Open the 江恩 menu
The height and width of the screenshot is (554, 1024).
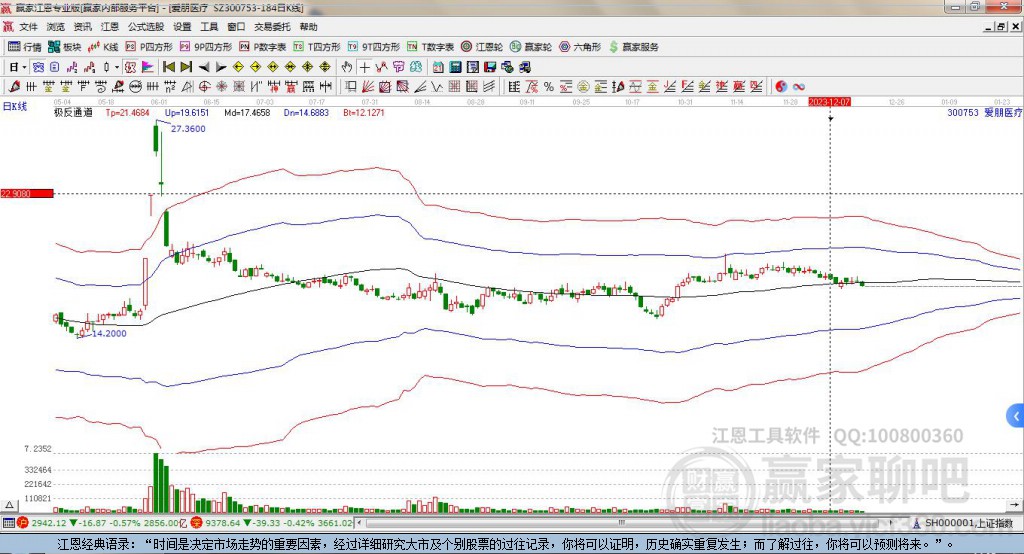(x=110, y=27)
